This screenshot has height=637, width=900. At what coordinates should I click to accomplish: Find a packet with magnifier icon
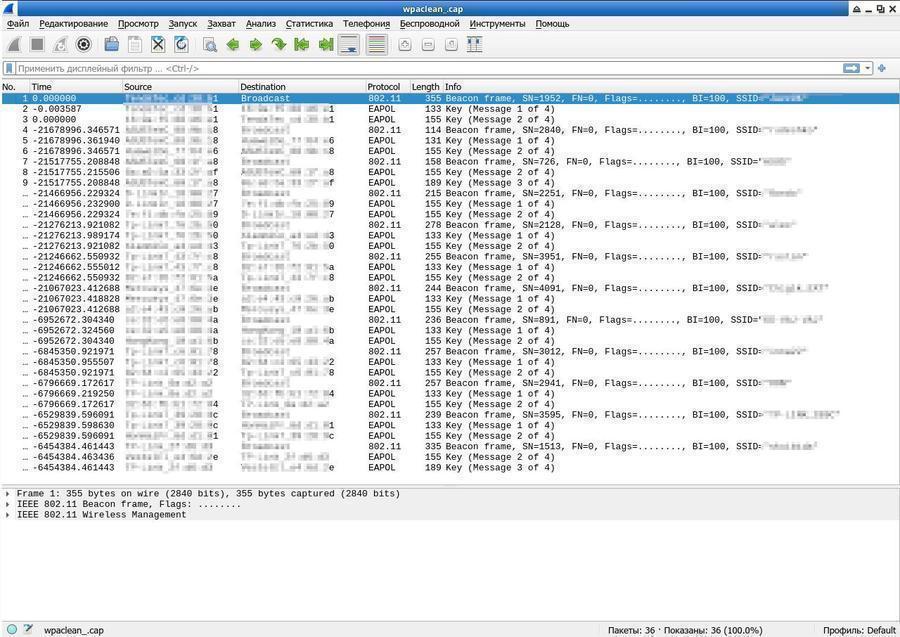point(210,45)
